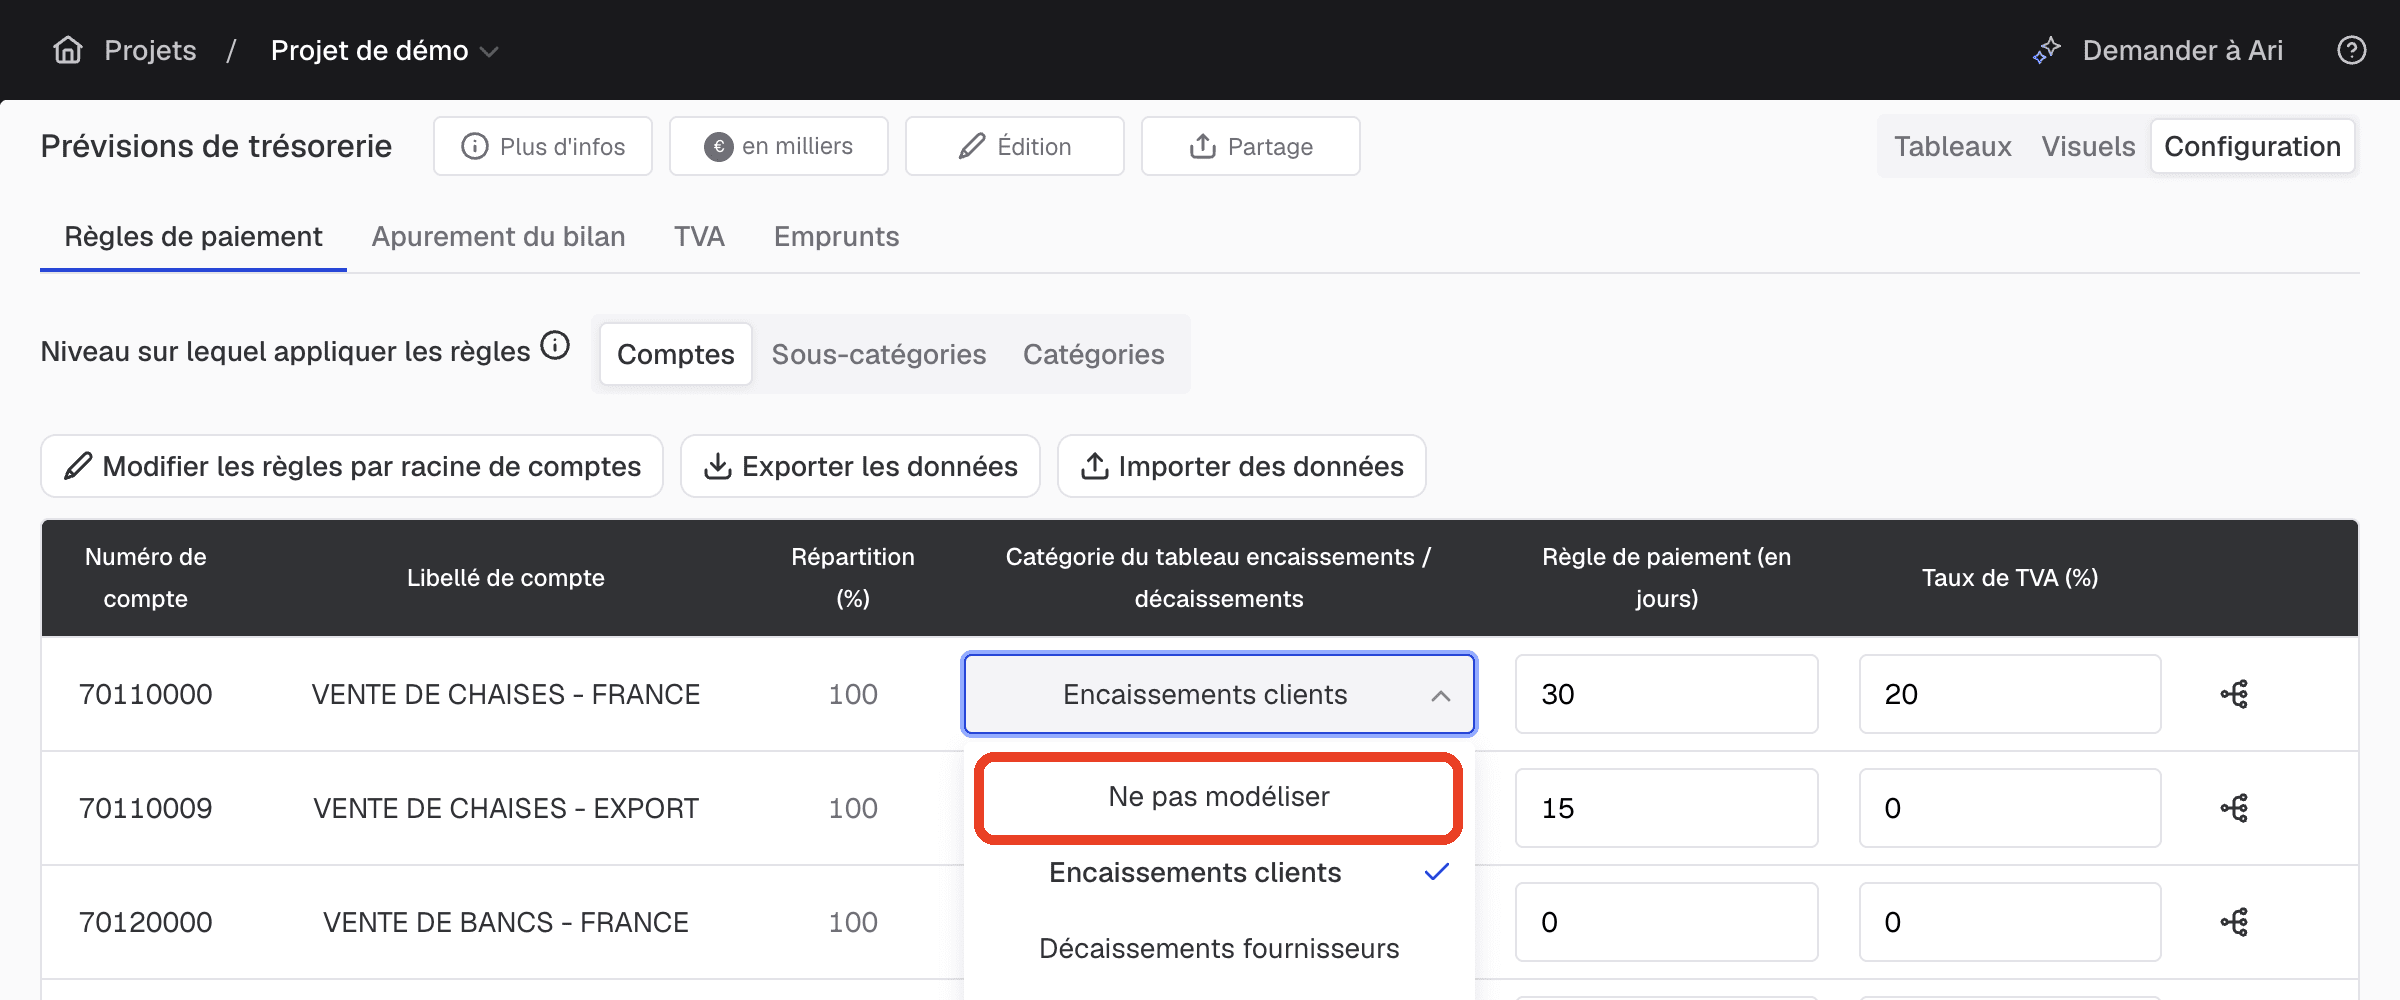Pick Décaissements fournisseurs option
2400x1000 pixels.
1219,949
